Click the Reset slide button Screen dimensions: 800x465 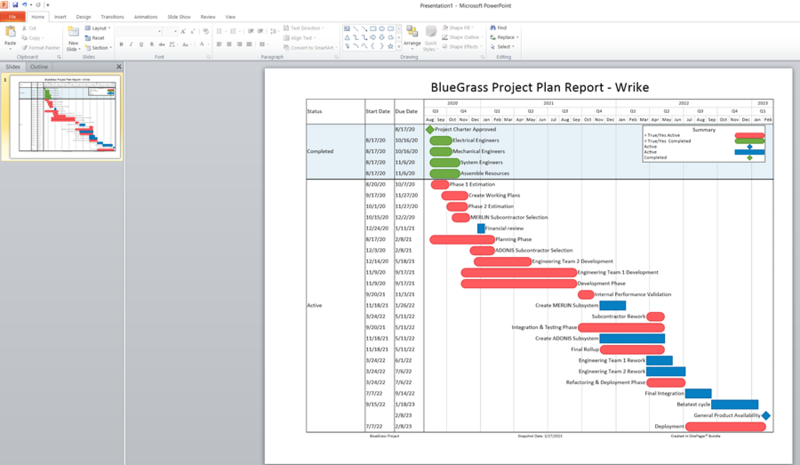pos(95,38)
